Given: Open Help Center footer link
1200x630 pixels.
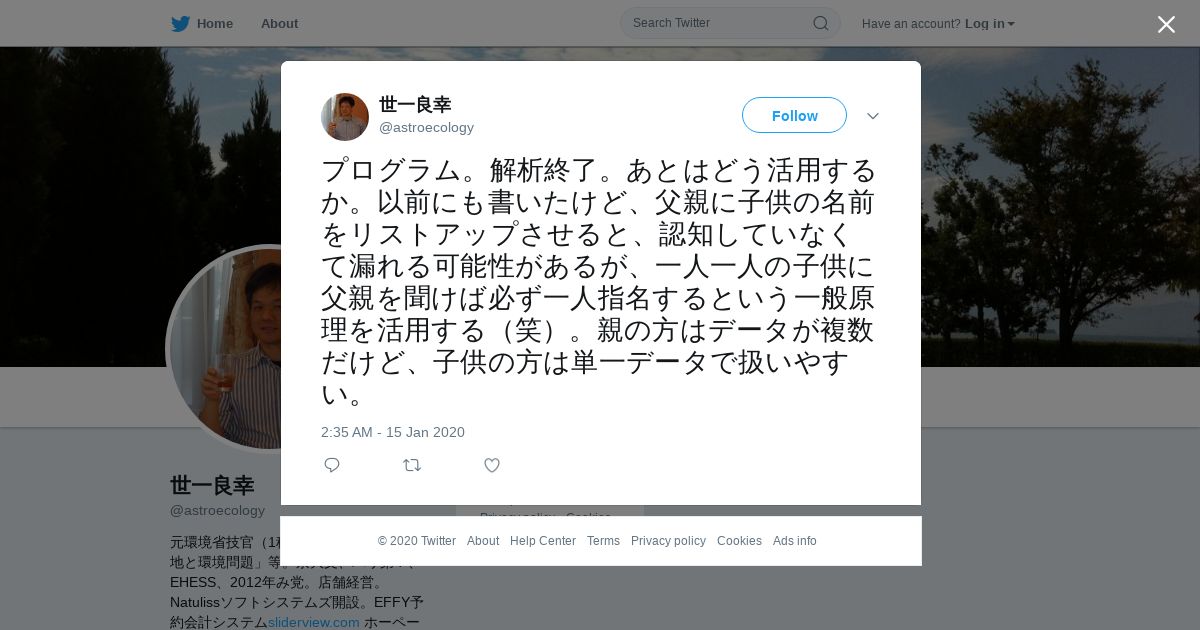Looking at the screenshot, I should (543, 541).
